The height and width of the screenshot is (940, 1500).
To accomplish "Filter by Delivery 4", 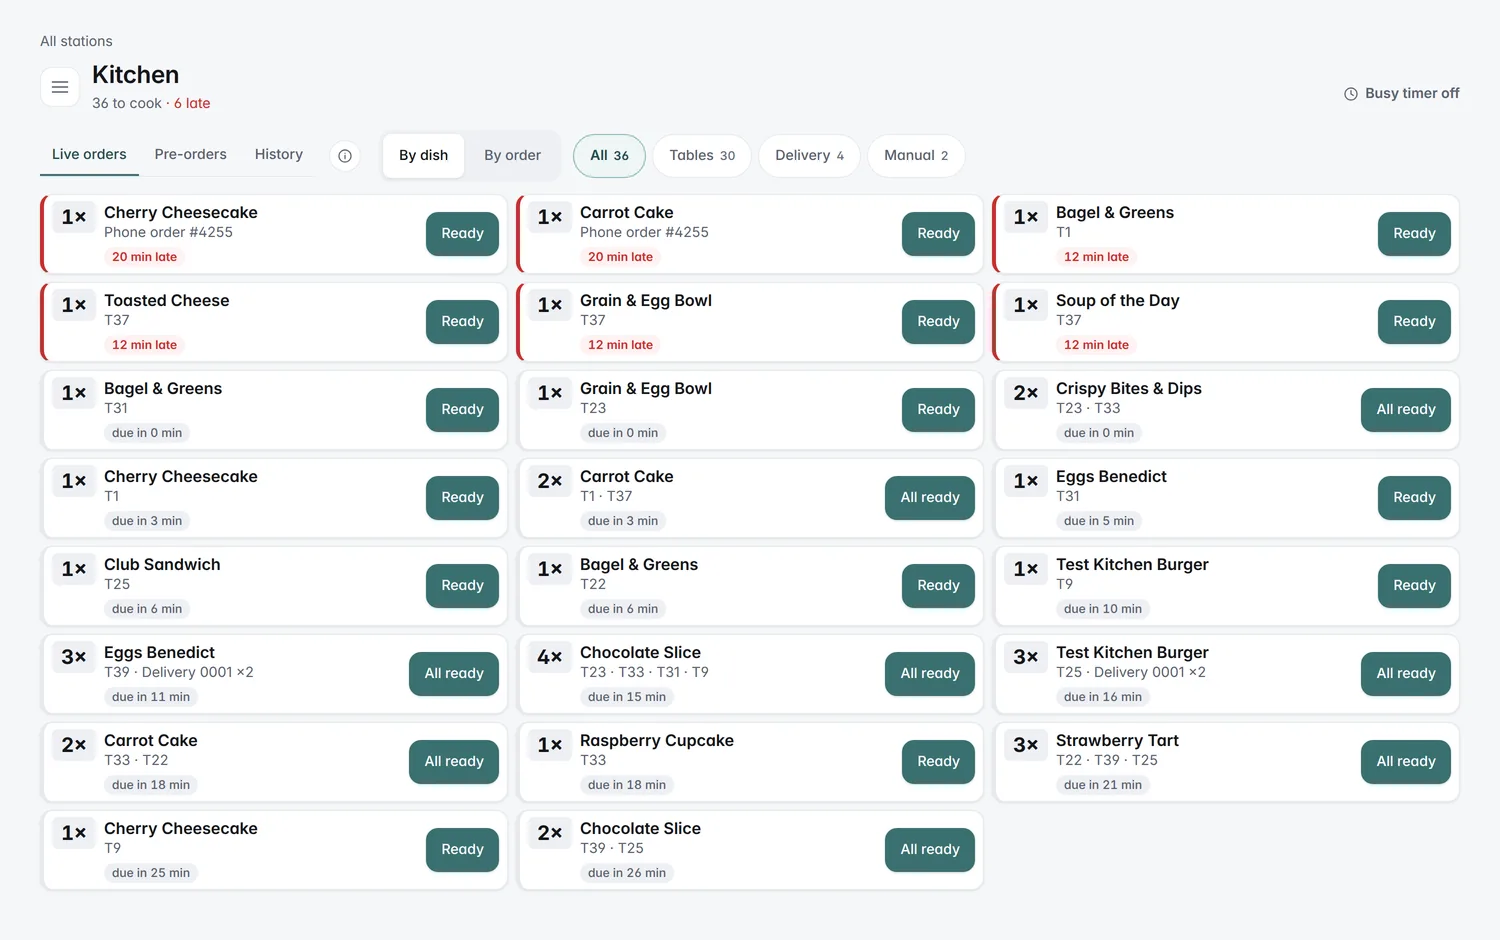I will pyautogui.click(x=809, y=155).
